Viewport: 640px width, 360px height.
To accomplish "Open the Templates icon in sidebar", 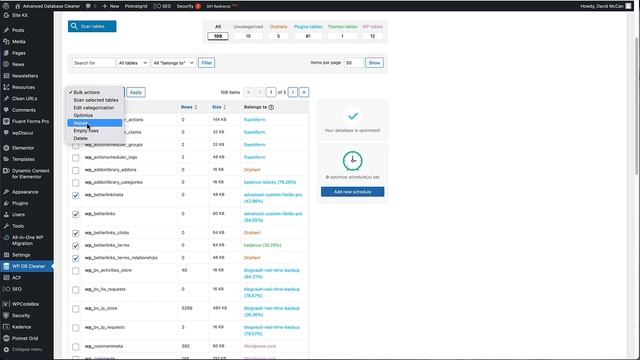I will tap(6, 159).
